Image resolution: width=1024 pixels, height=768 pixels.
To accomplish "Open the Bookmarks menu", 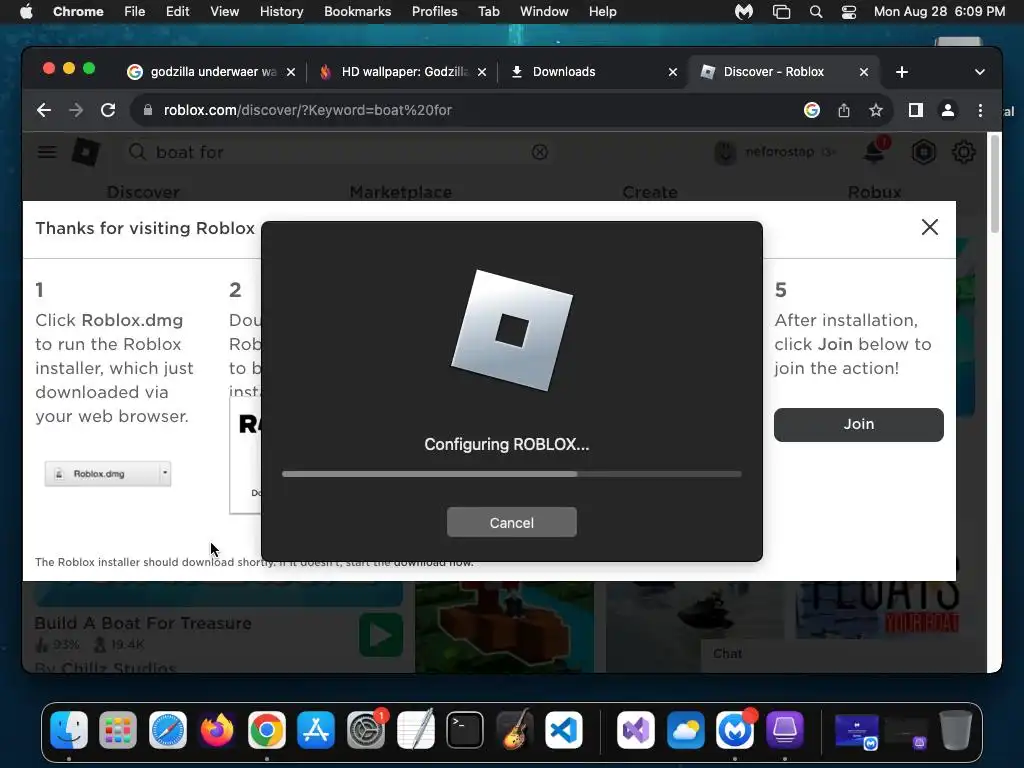I will 357,12.
